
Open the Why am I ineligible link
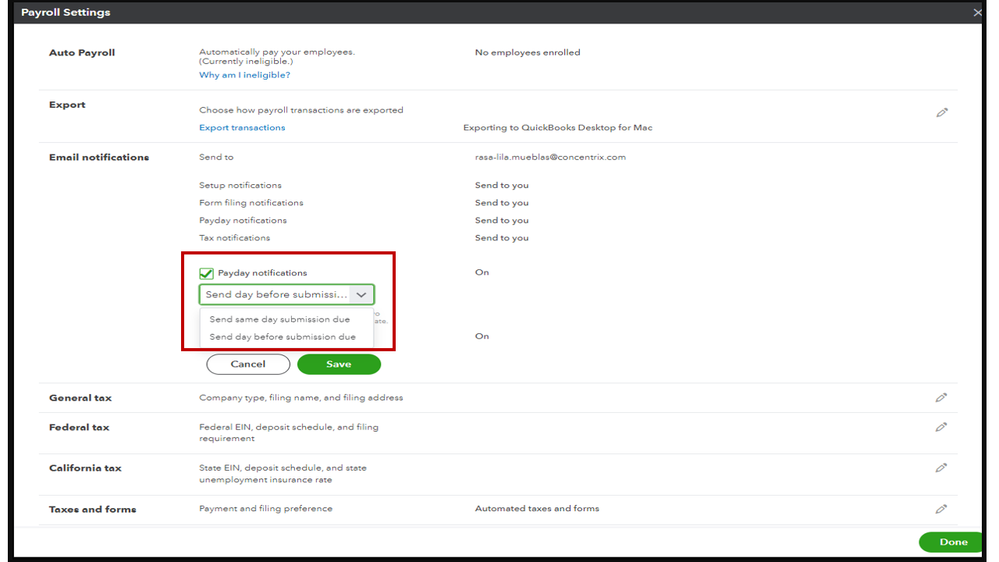(x=245, y=75)
